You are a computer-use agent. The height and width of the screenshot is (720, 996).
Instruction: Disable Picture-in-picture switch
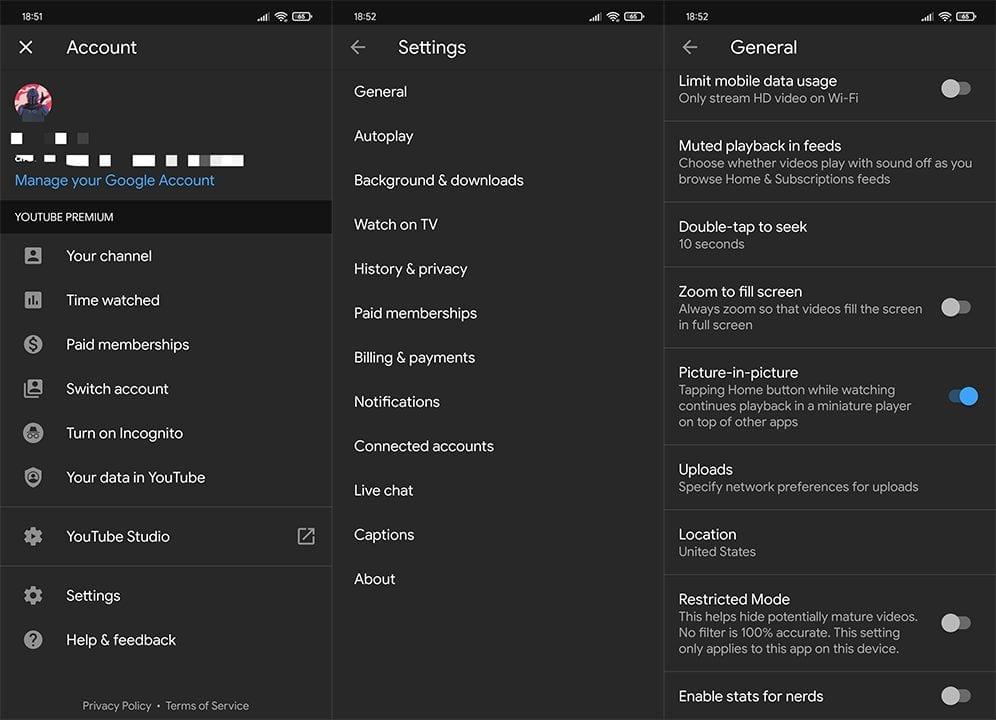pos(963,396)
